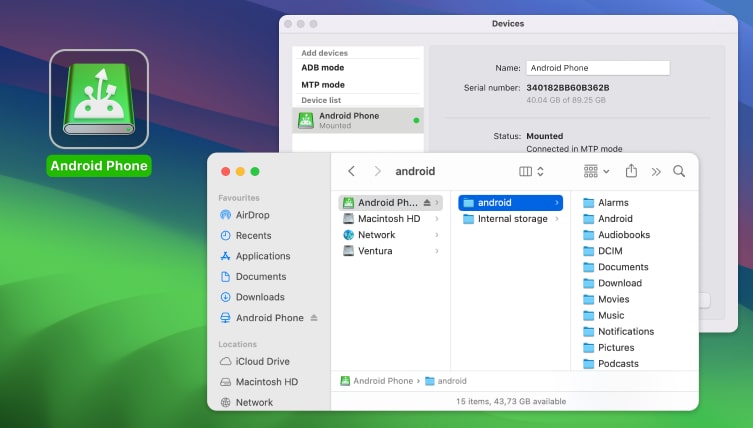Open Recents in the sidebar
Image resolution: width=753 pixels, height=428 pixels.
(x=246, y=235)
